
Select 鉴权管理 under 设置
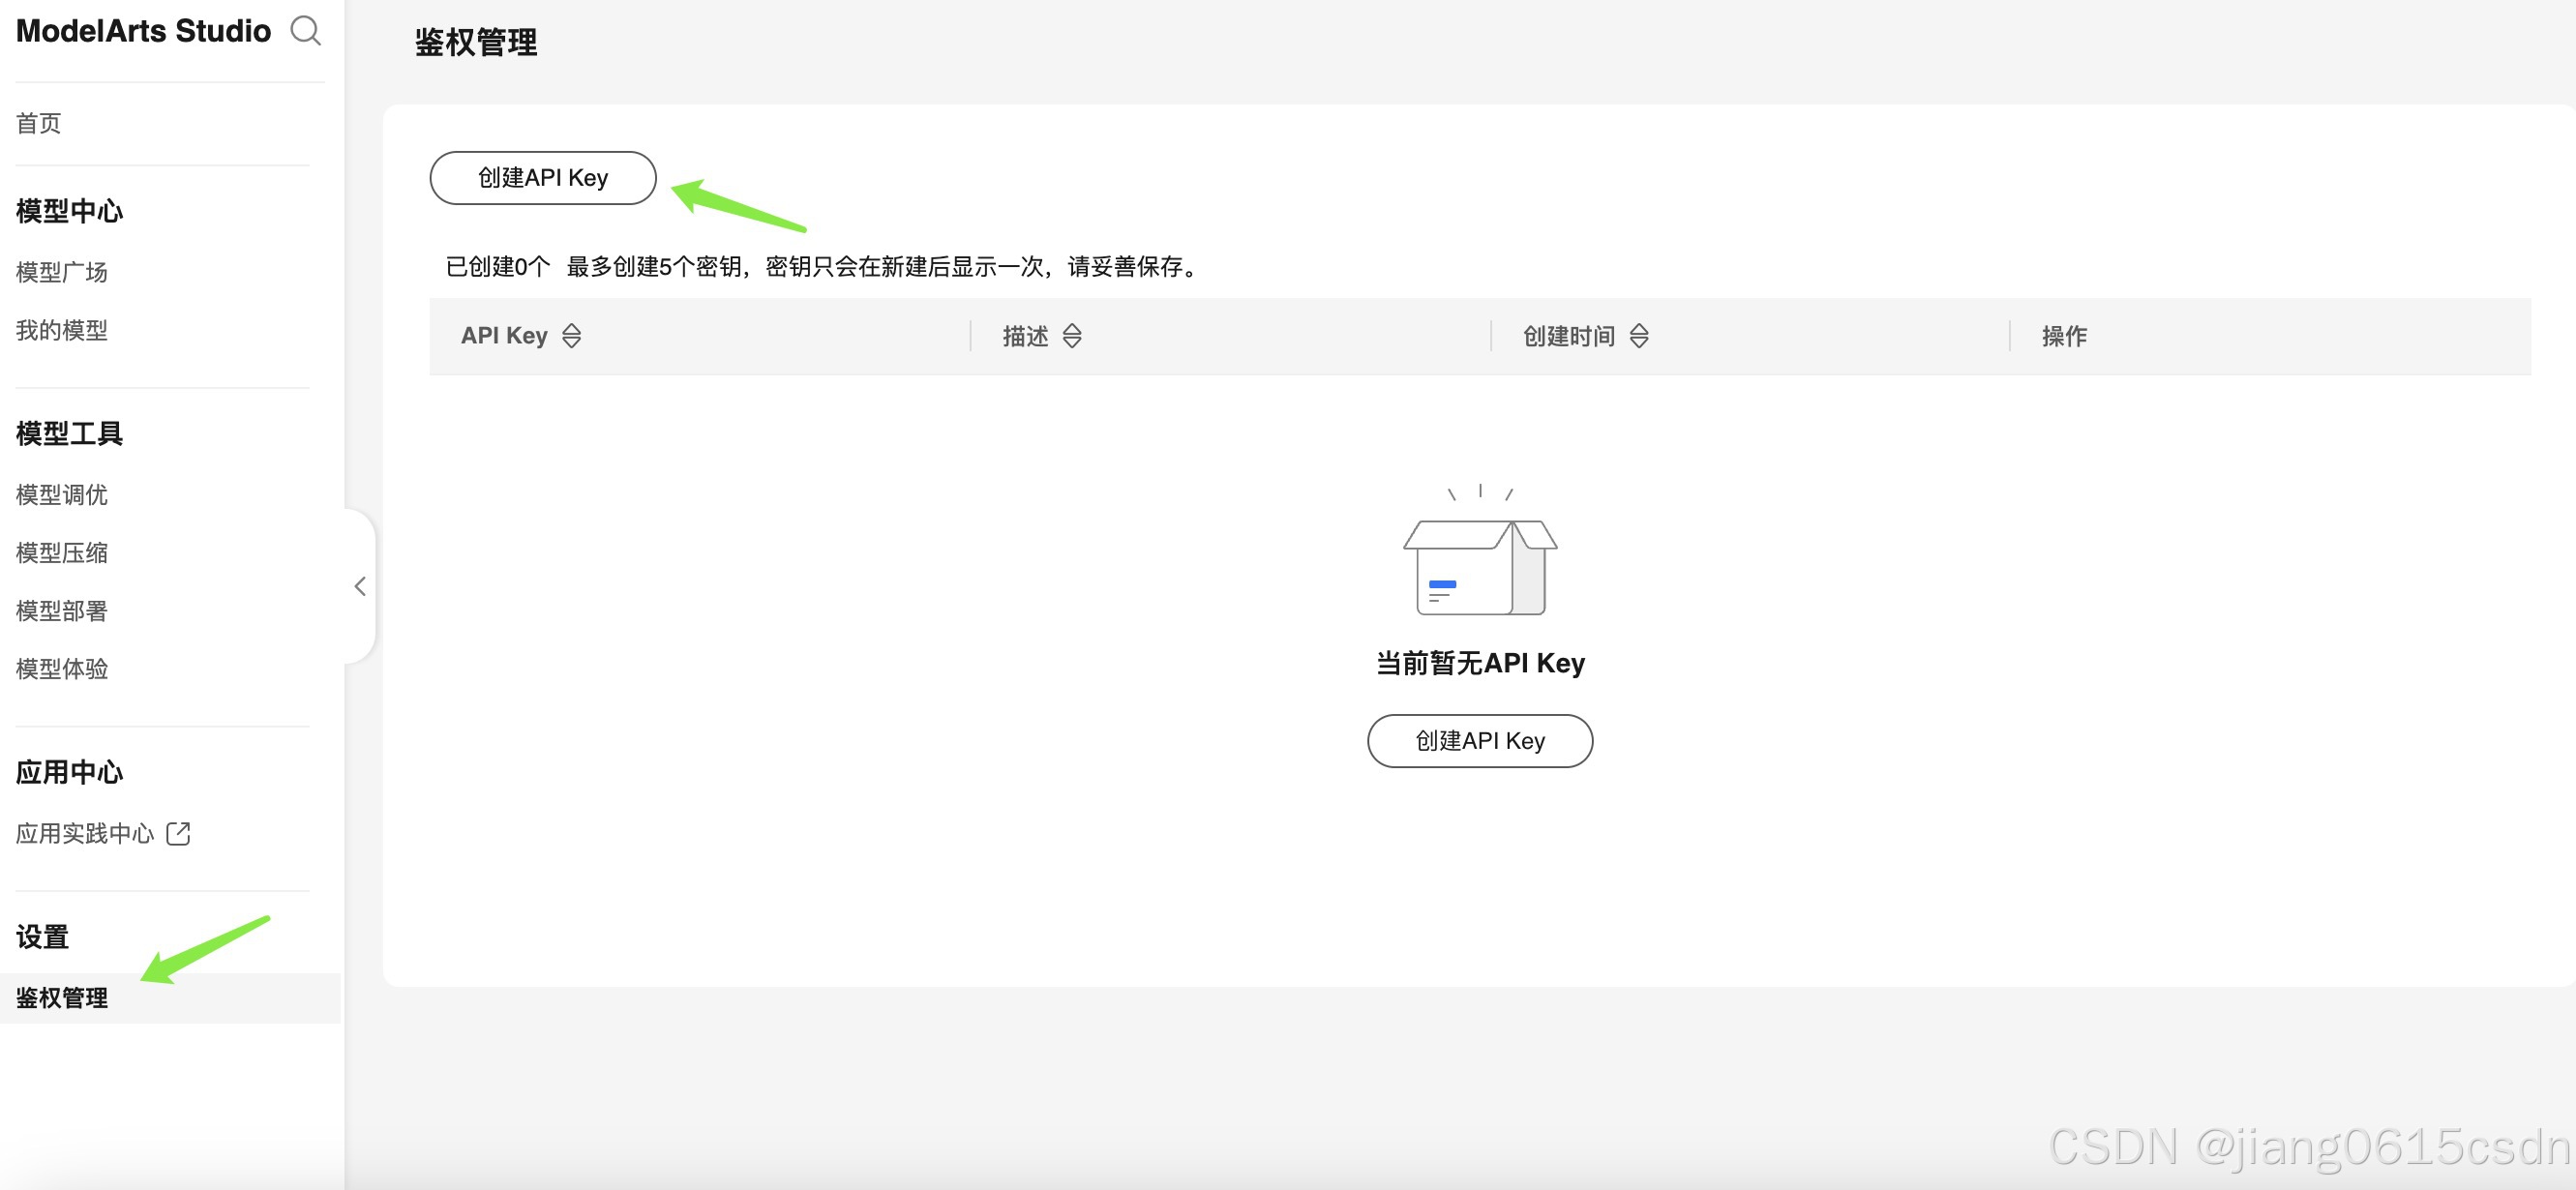[x=62, y=998]
